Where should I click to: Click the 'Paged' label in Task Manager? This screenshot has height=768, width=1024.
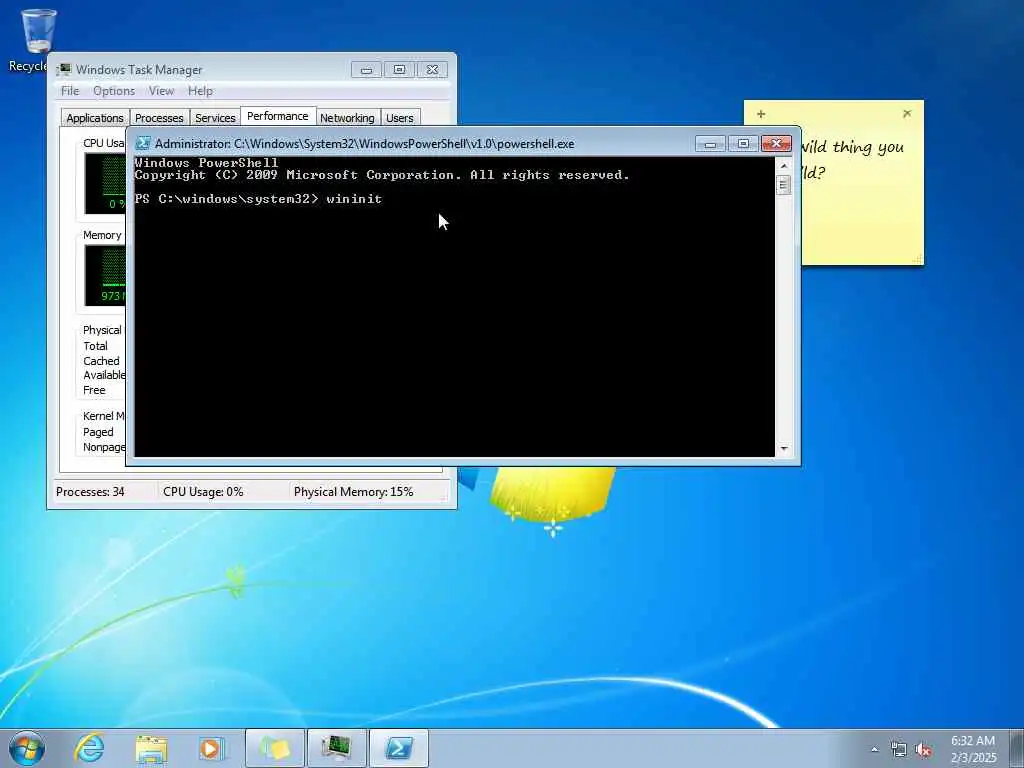(98, 432)
